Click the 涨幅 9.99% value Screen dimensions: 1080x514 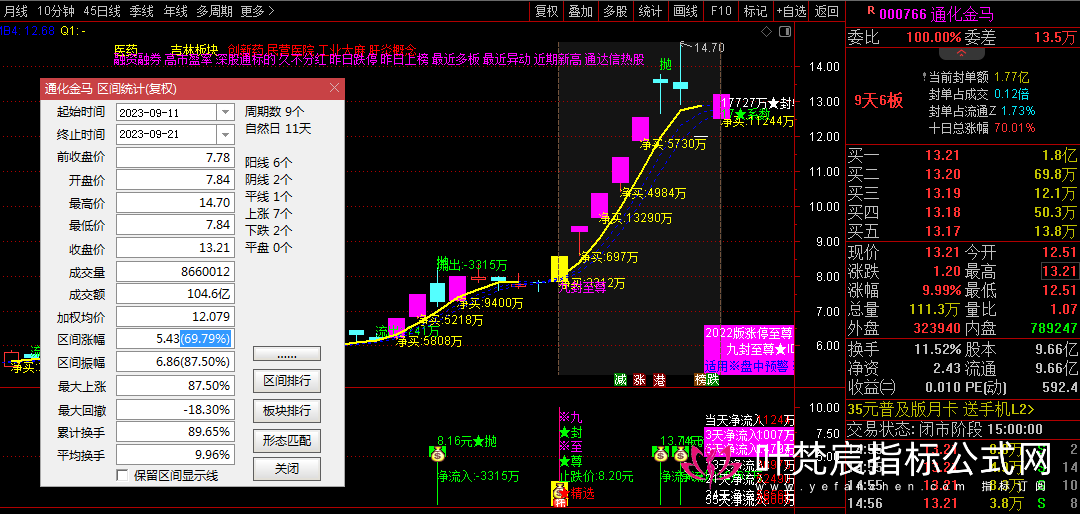(x=943, y=289)
